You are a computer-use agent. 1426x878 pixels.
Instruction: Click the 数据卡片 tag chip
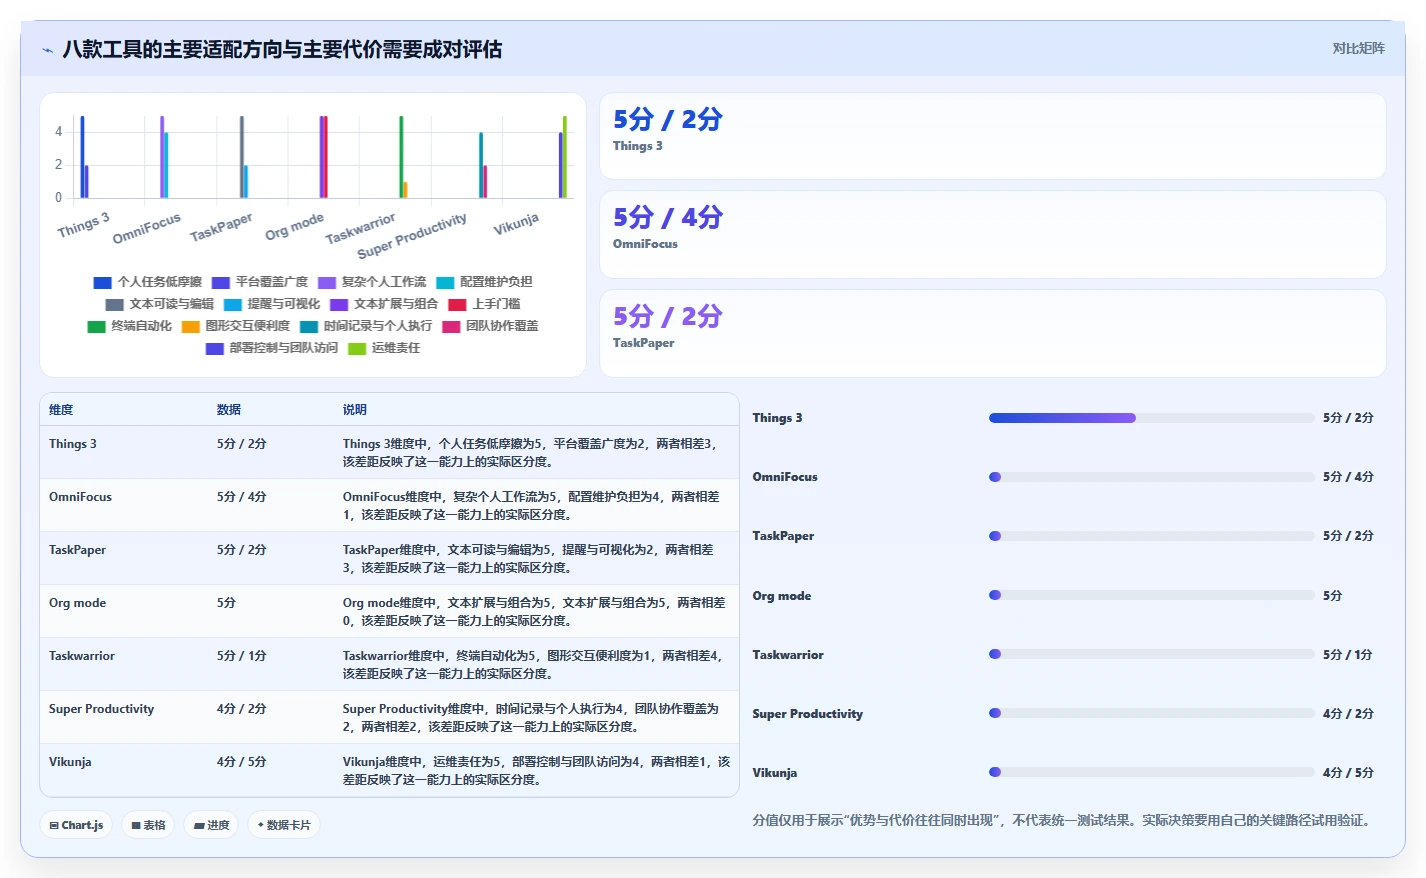(x=284, y=825)
